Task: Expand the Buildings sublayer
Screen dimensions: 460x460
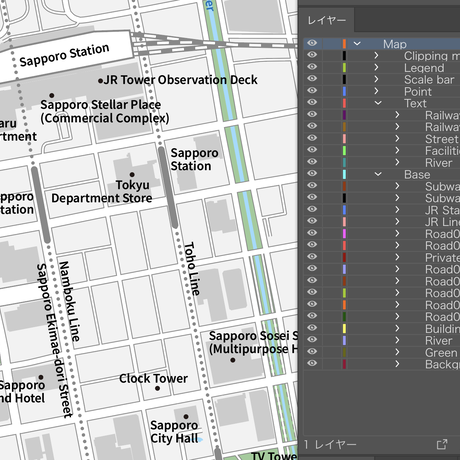Action: click(397, 328)
